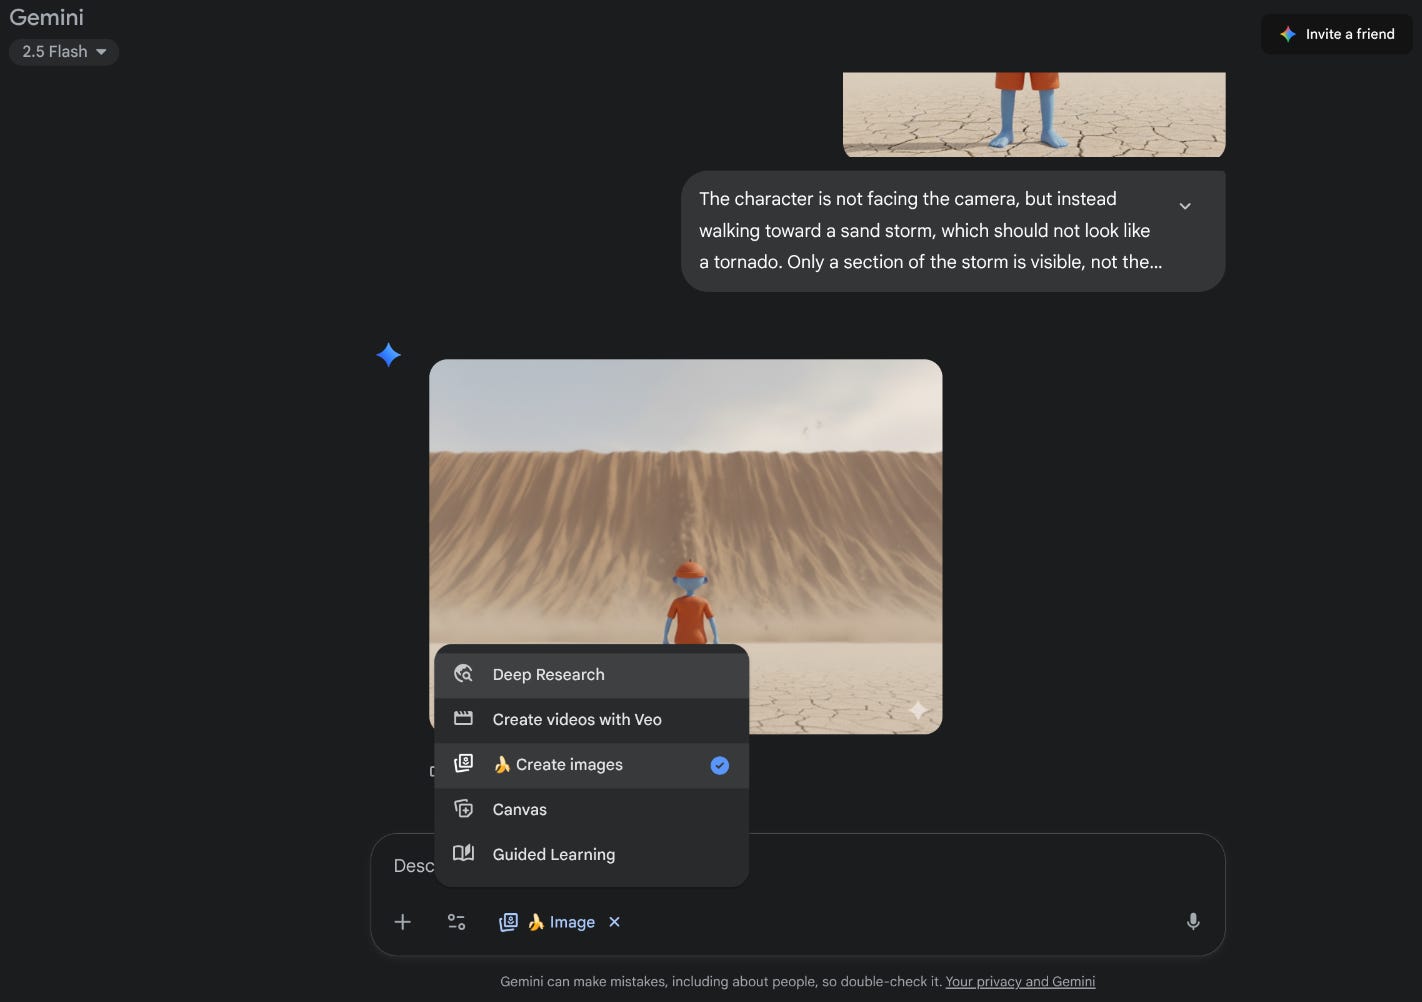
Task: Click the user prompt message bubble
Action: click(x=953, y=231)
